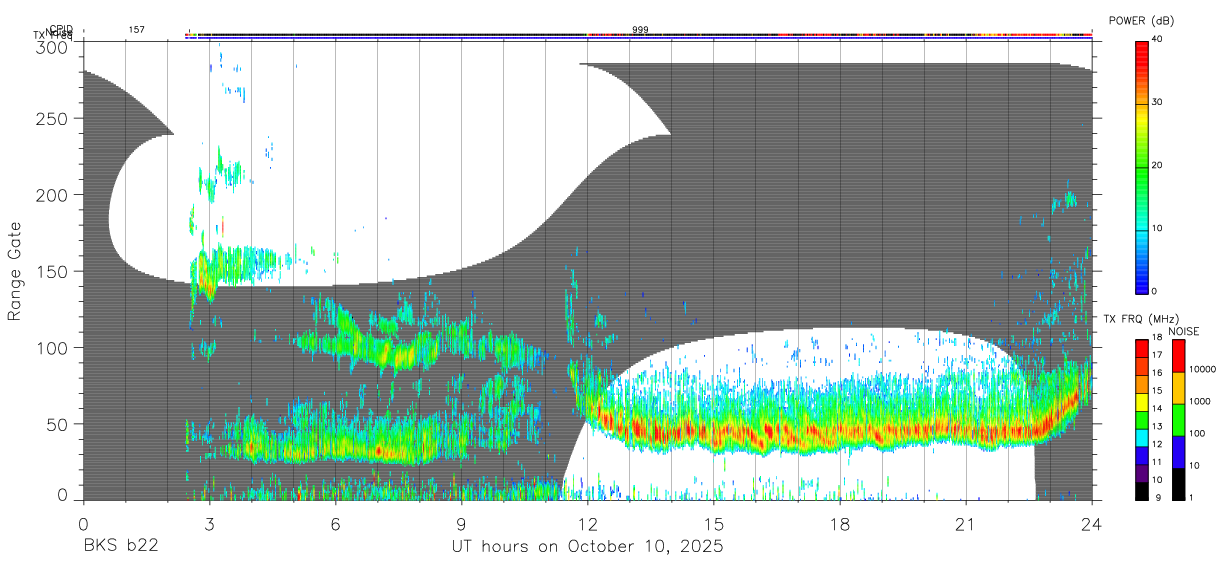This screenshot has width=1228, height=567.
Task: Click the TX FRQ (MHz) color bar
Action: 1141,420
